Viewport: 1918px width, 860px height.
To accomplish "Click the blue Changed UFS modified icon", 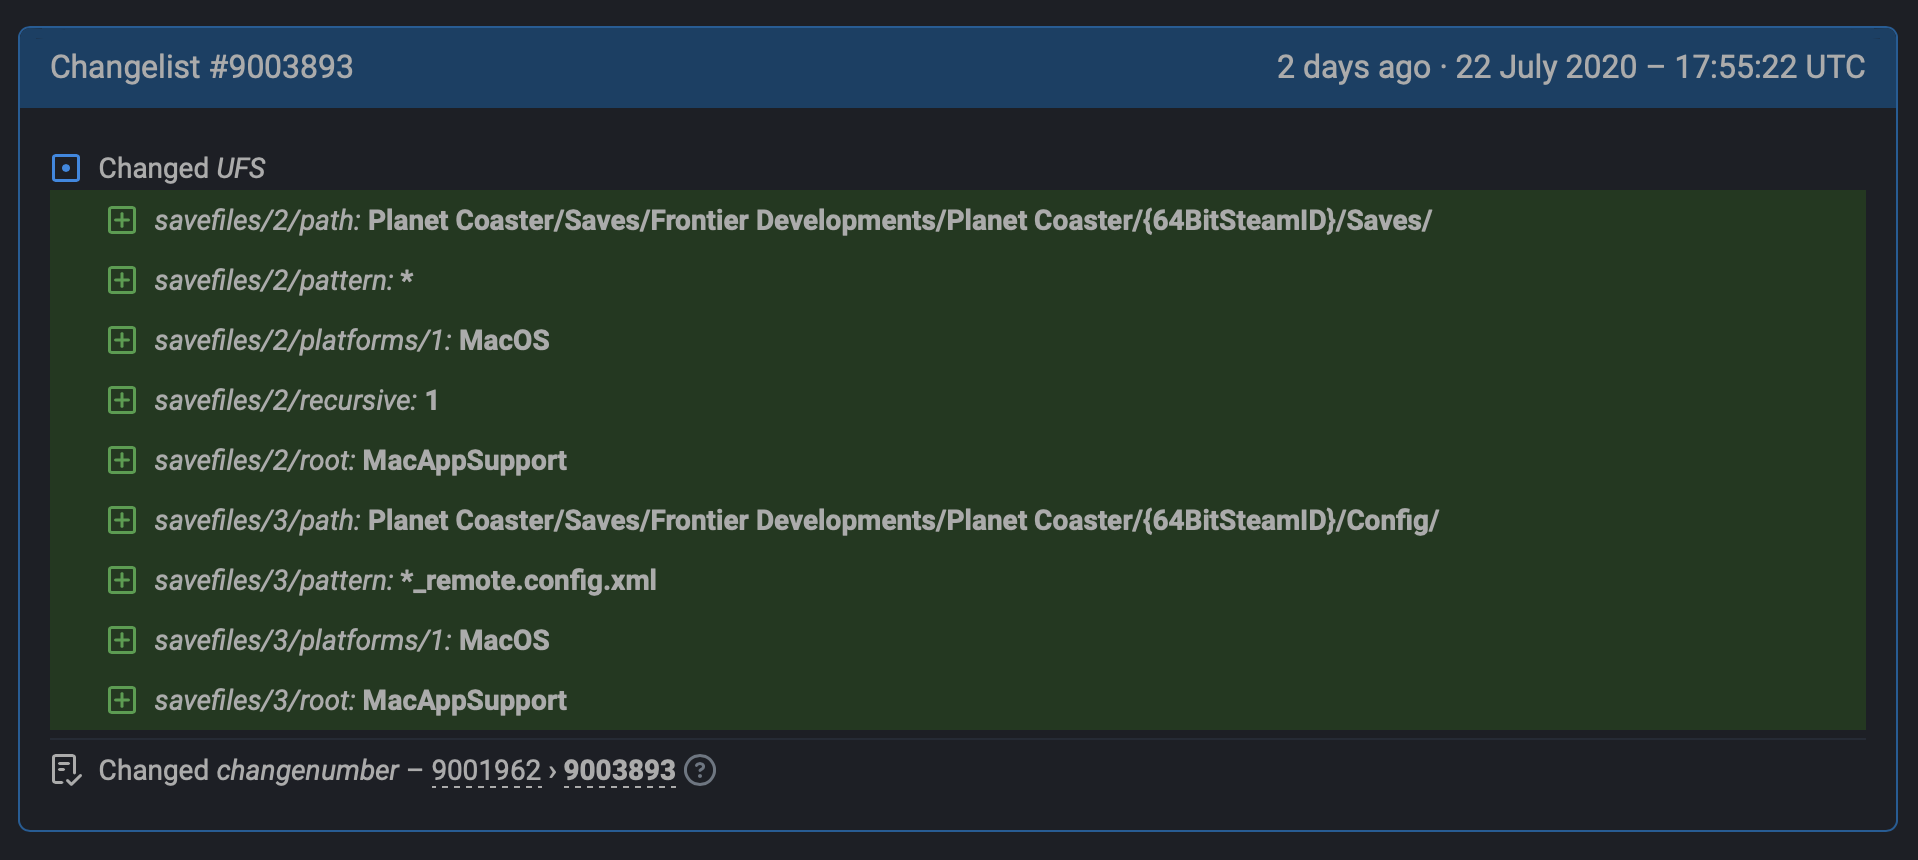I will (66, 168).
